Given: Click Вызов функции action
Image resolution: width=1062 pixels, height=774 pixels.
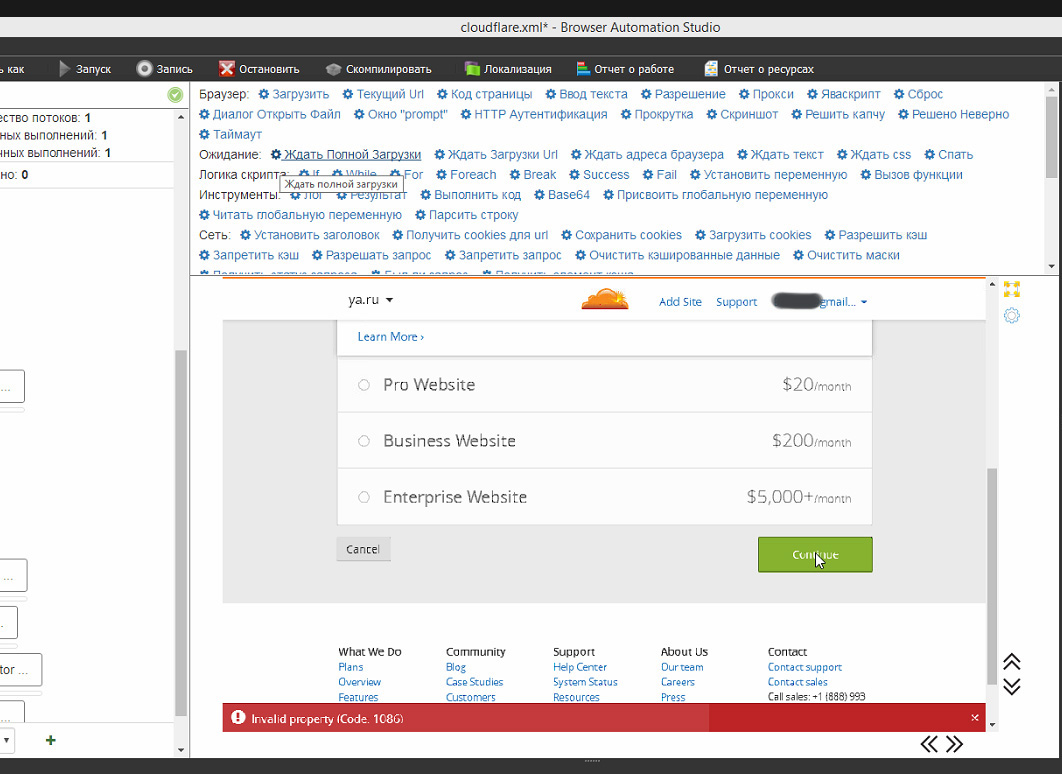Looking at the screenshot, I should [911, 175].
